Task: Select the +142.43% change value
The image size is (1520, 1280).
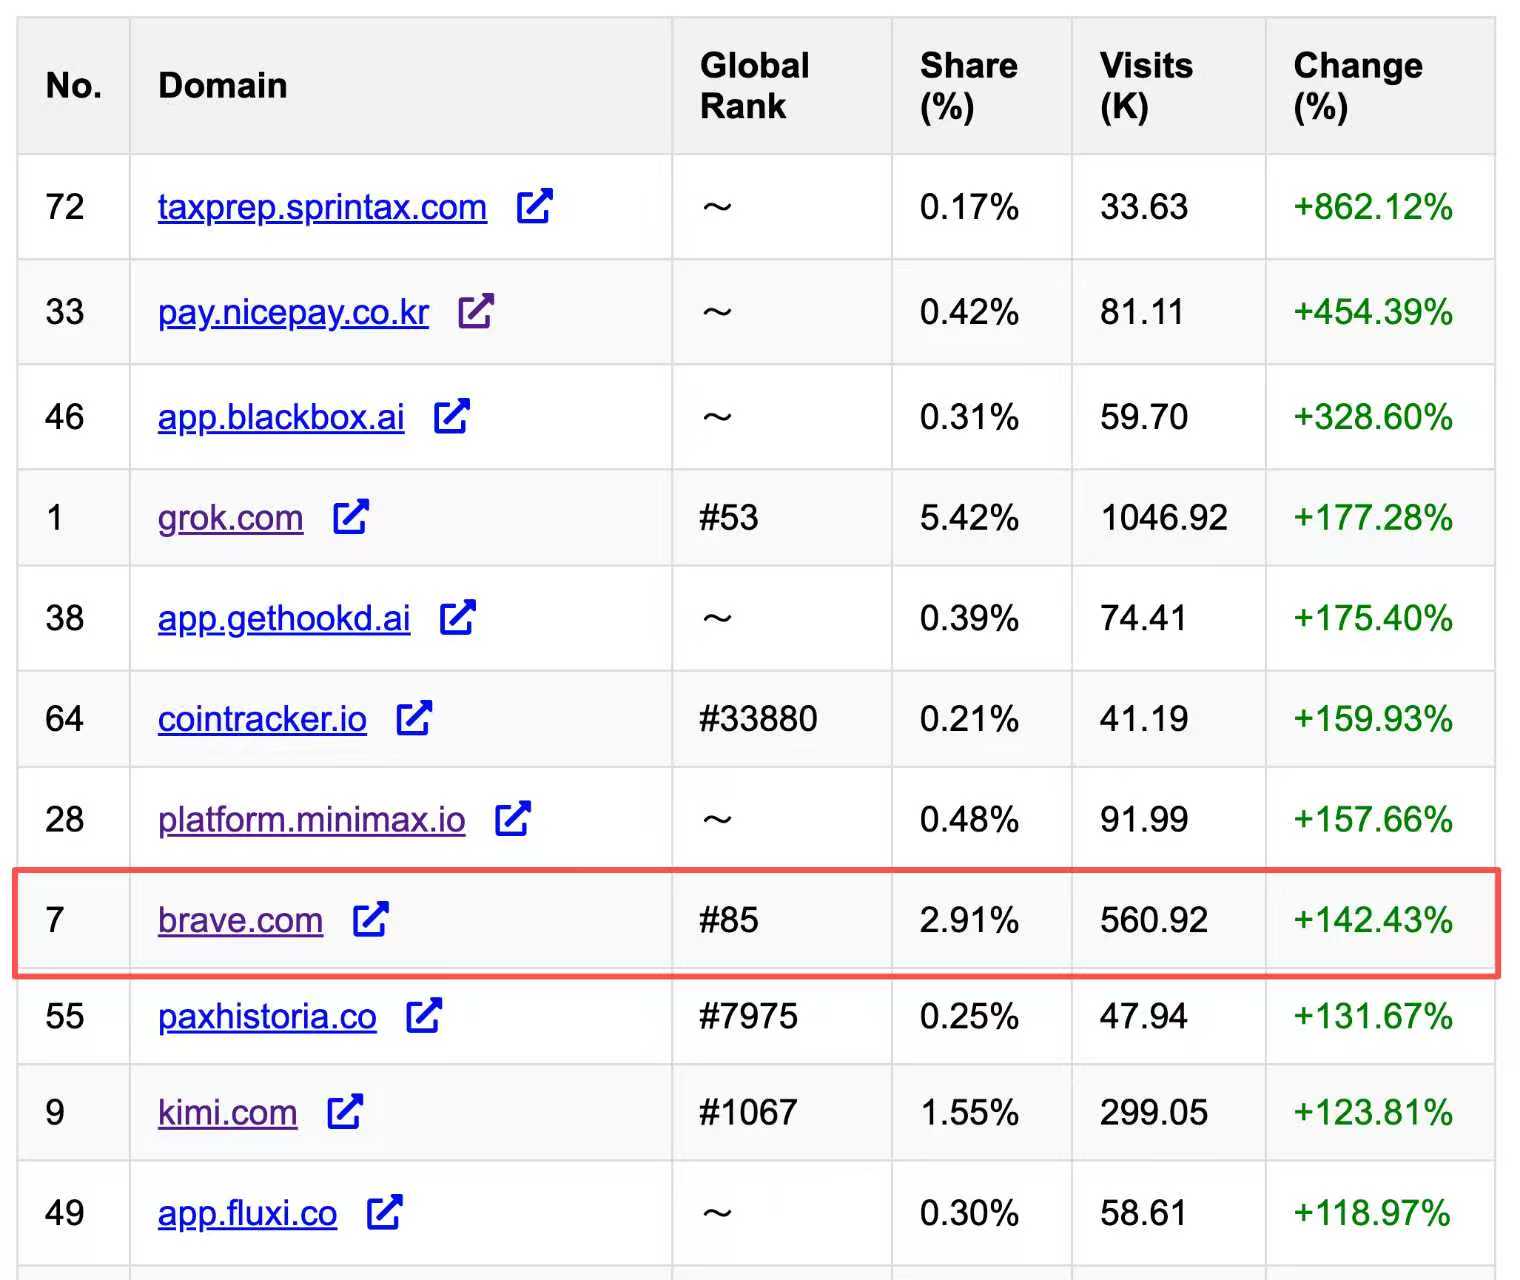Action: click(1373, 920)
